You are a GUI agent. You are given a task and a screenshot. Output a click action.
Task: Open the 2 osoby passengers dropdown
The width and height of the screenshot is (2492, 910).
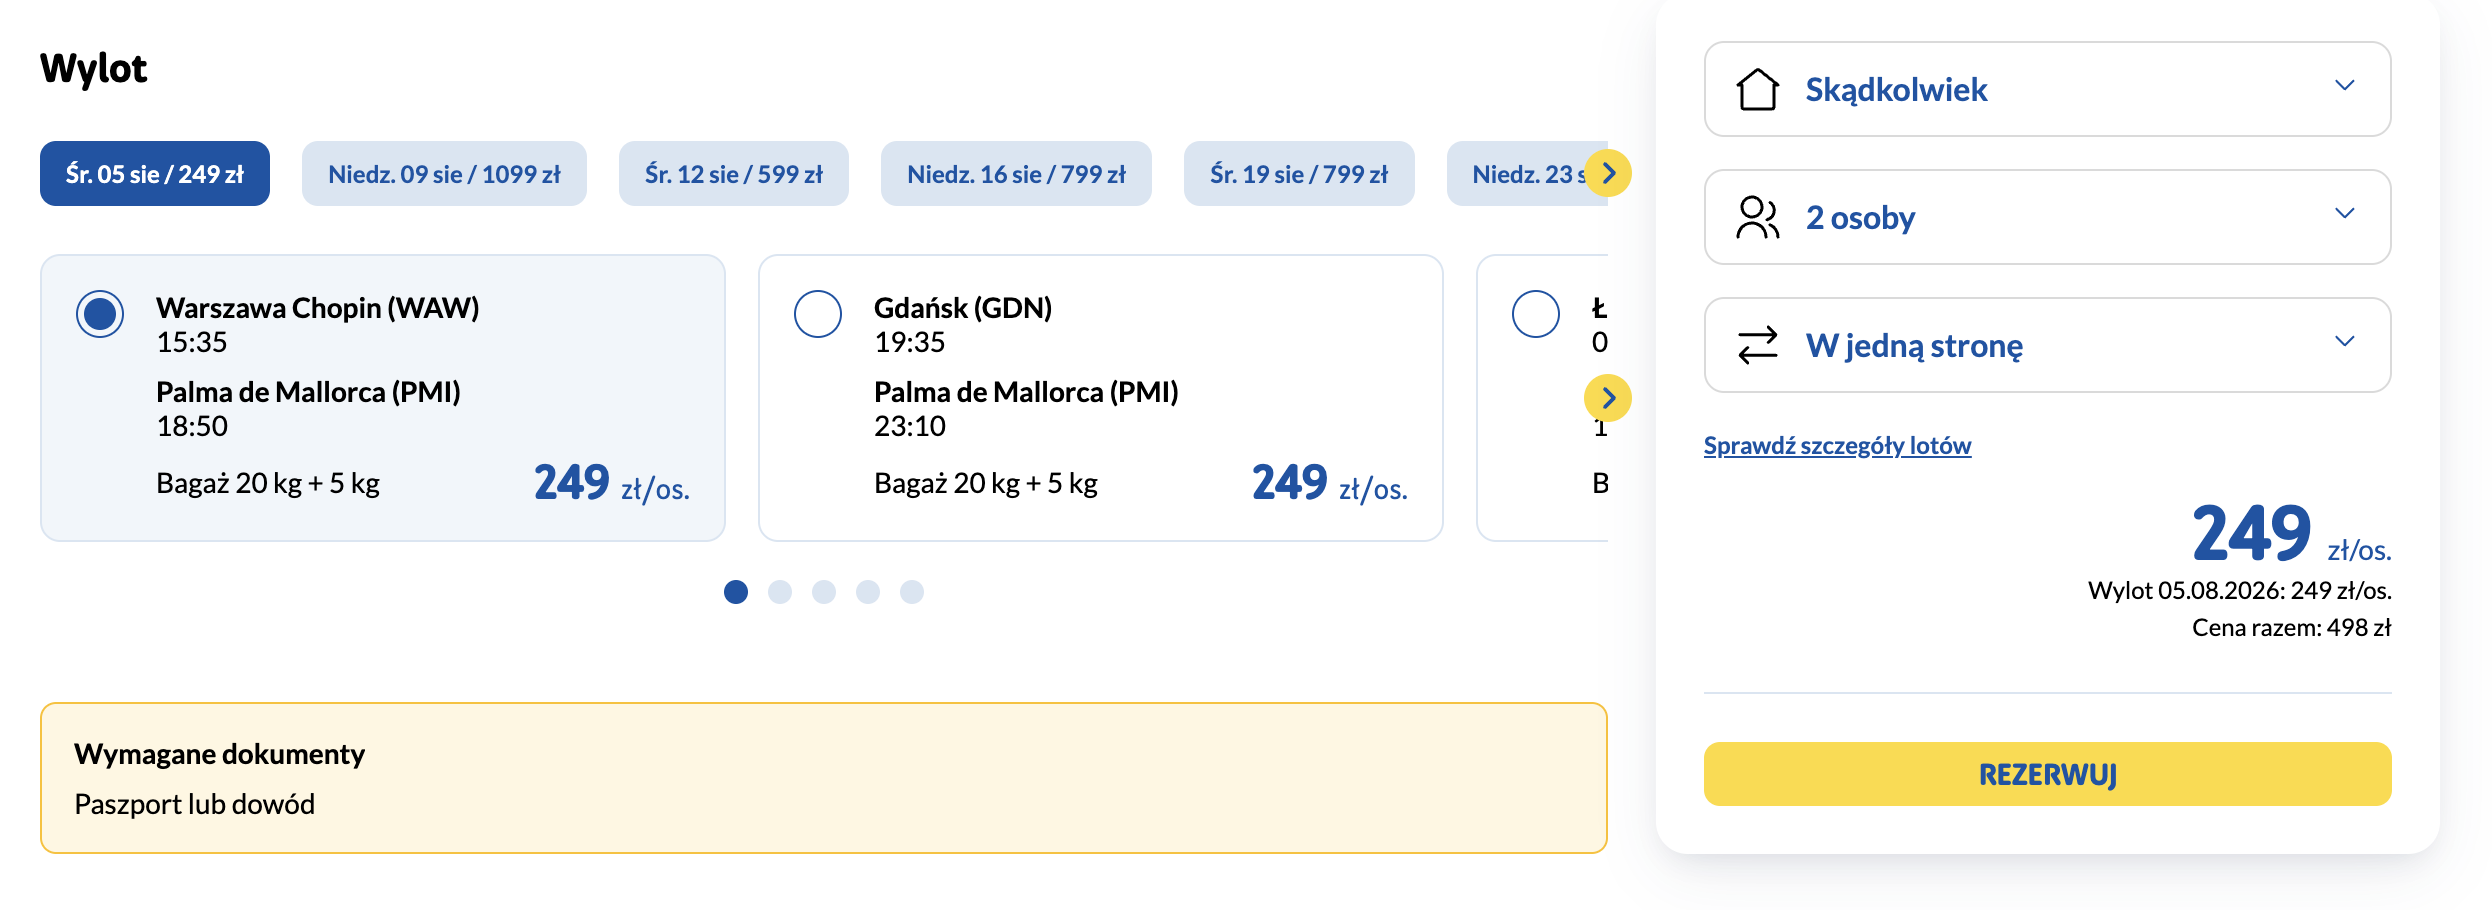tap(2047, 217)
